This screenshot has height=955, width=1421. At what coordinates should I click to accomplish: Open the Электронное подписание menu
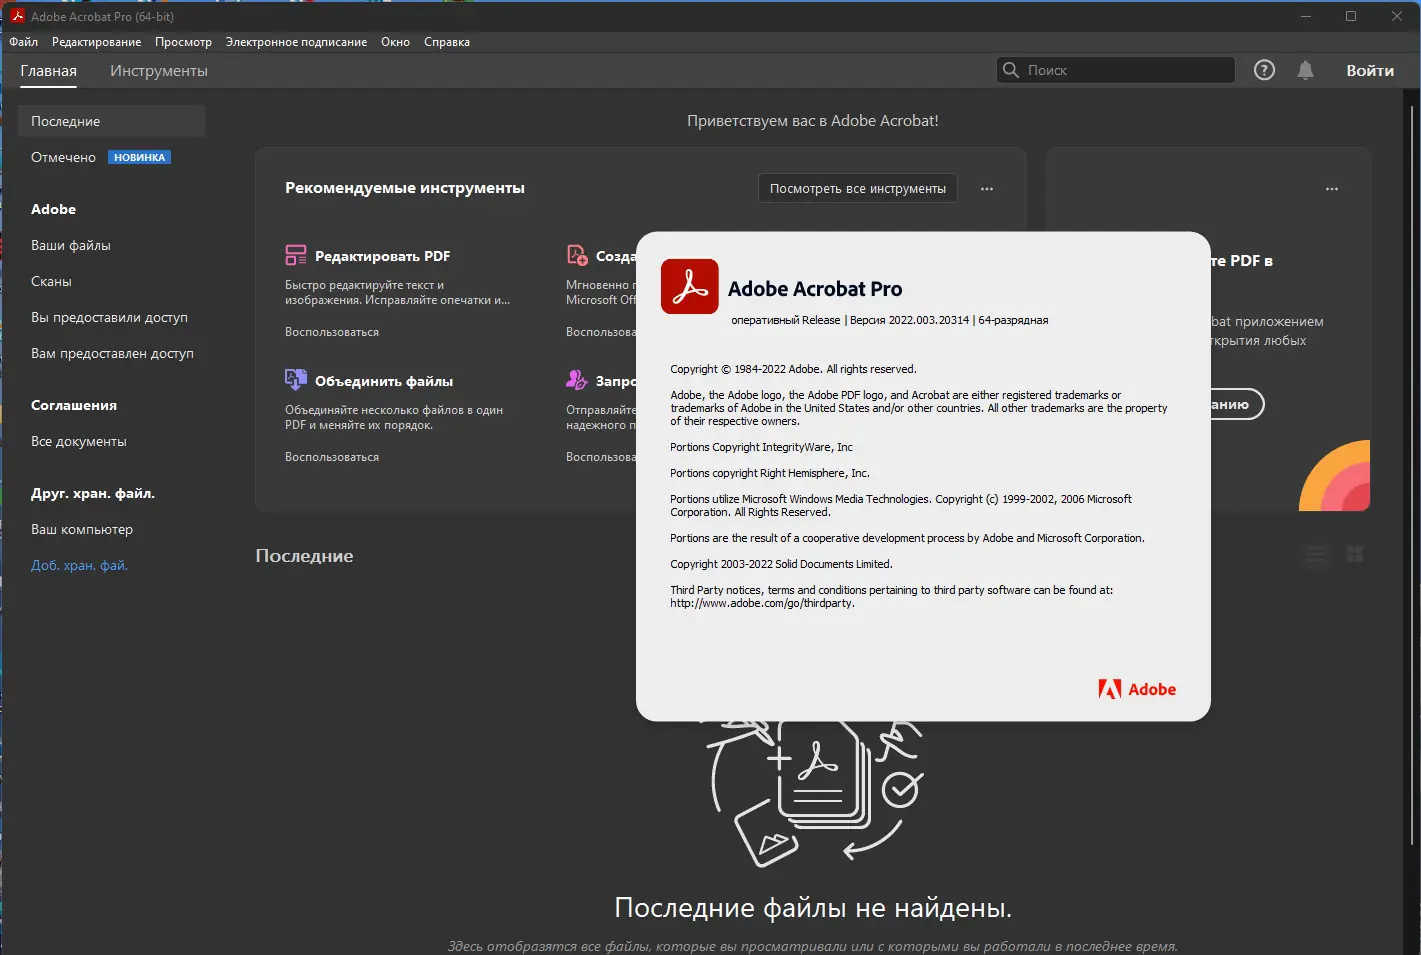(x=296, y=42)
